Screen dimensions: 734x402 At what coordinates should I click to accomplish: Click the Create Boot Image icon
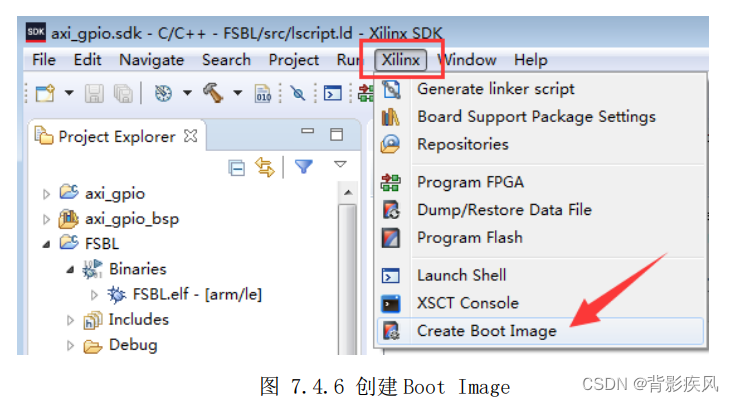pyautogui.click(x=391, y=331)
